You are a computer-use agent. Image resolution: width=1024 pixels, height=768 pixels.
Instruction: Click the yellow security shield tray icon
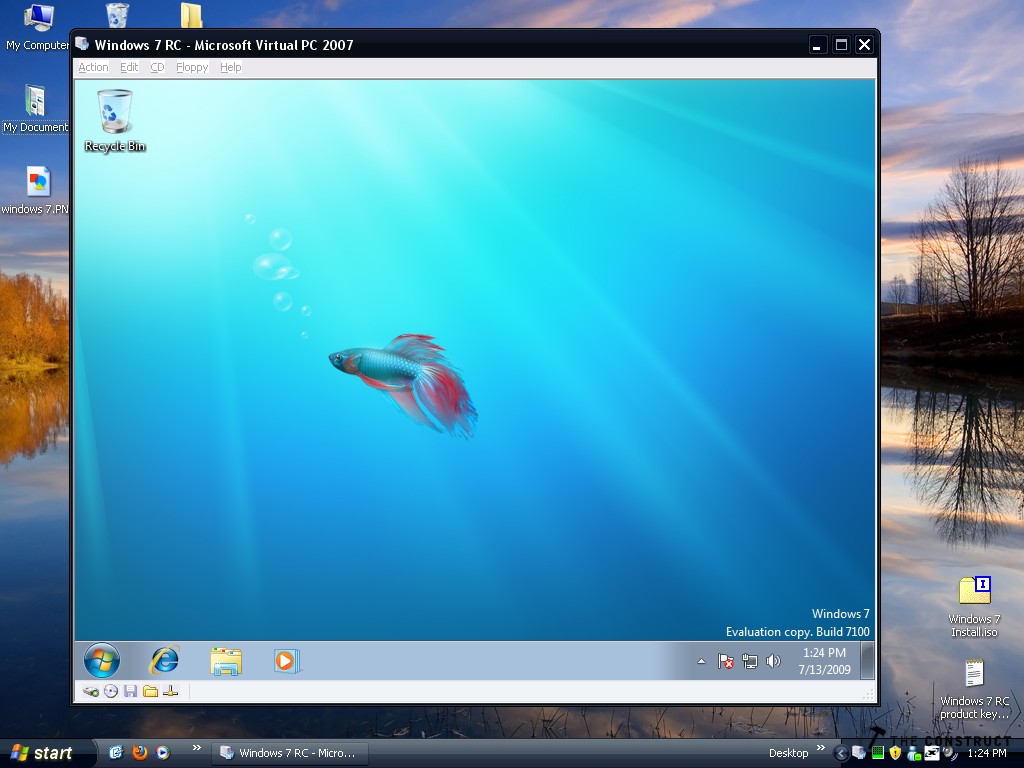(x=895, y=753)
